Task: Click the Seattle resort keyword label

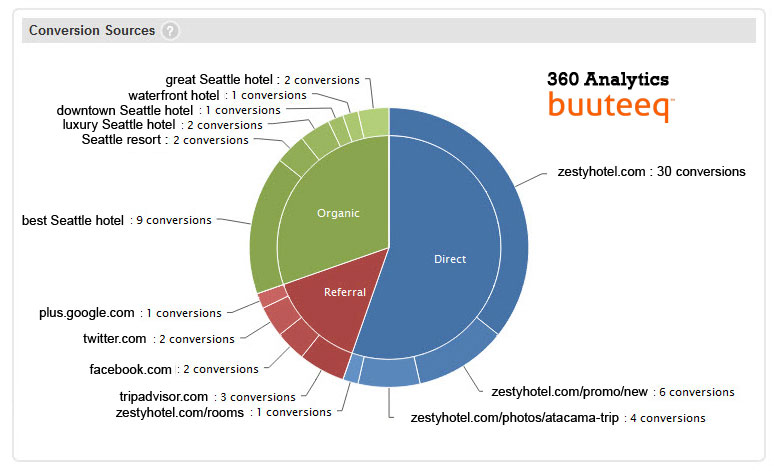Action: pyautogui.click(x=164, y=140)
